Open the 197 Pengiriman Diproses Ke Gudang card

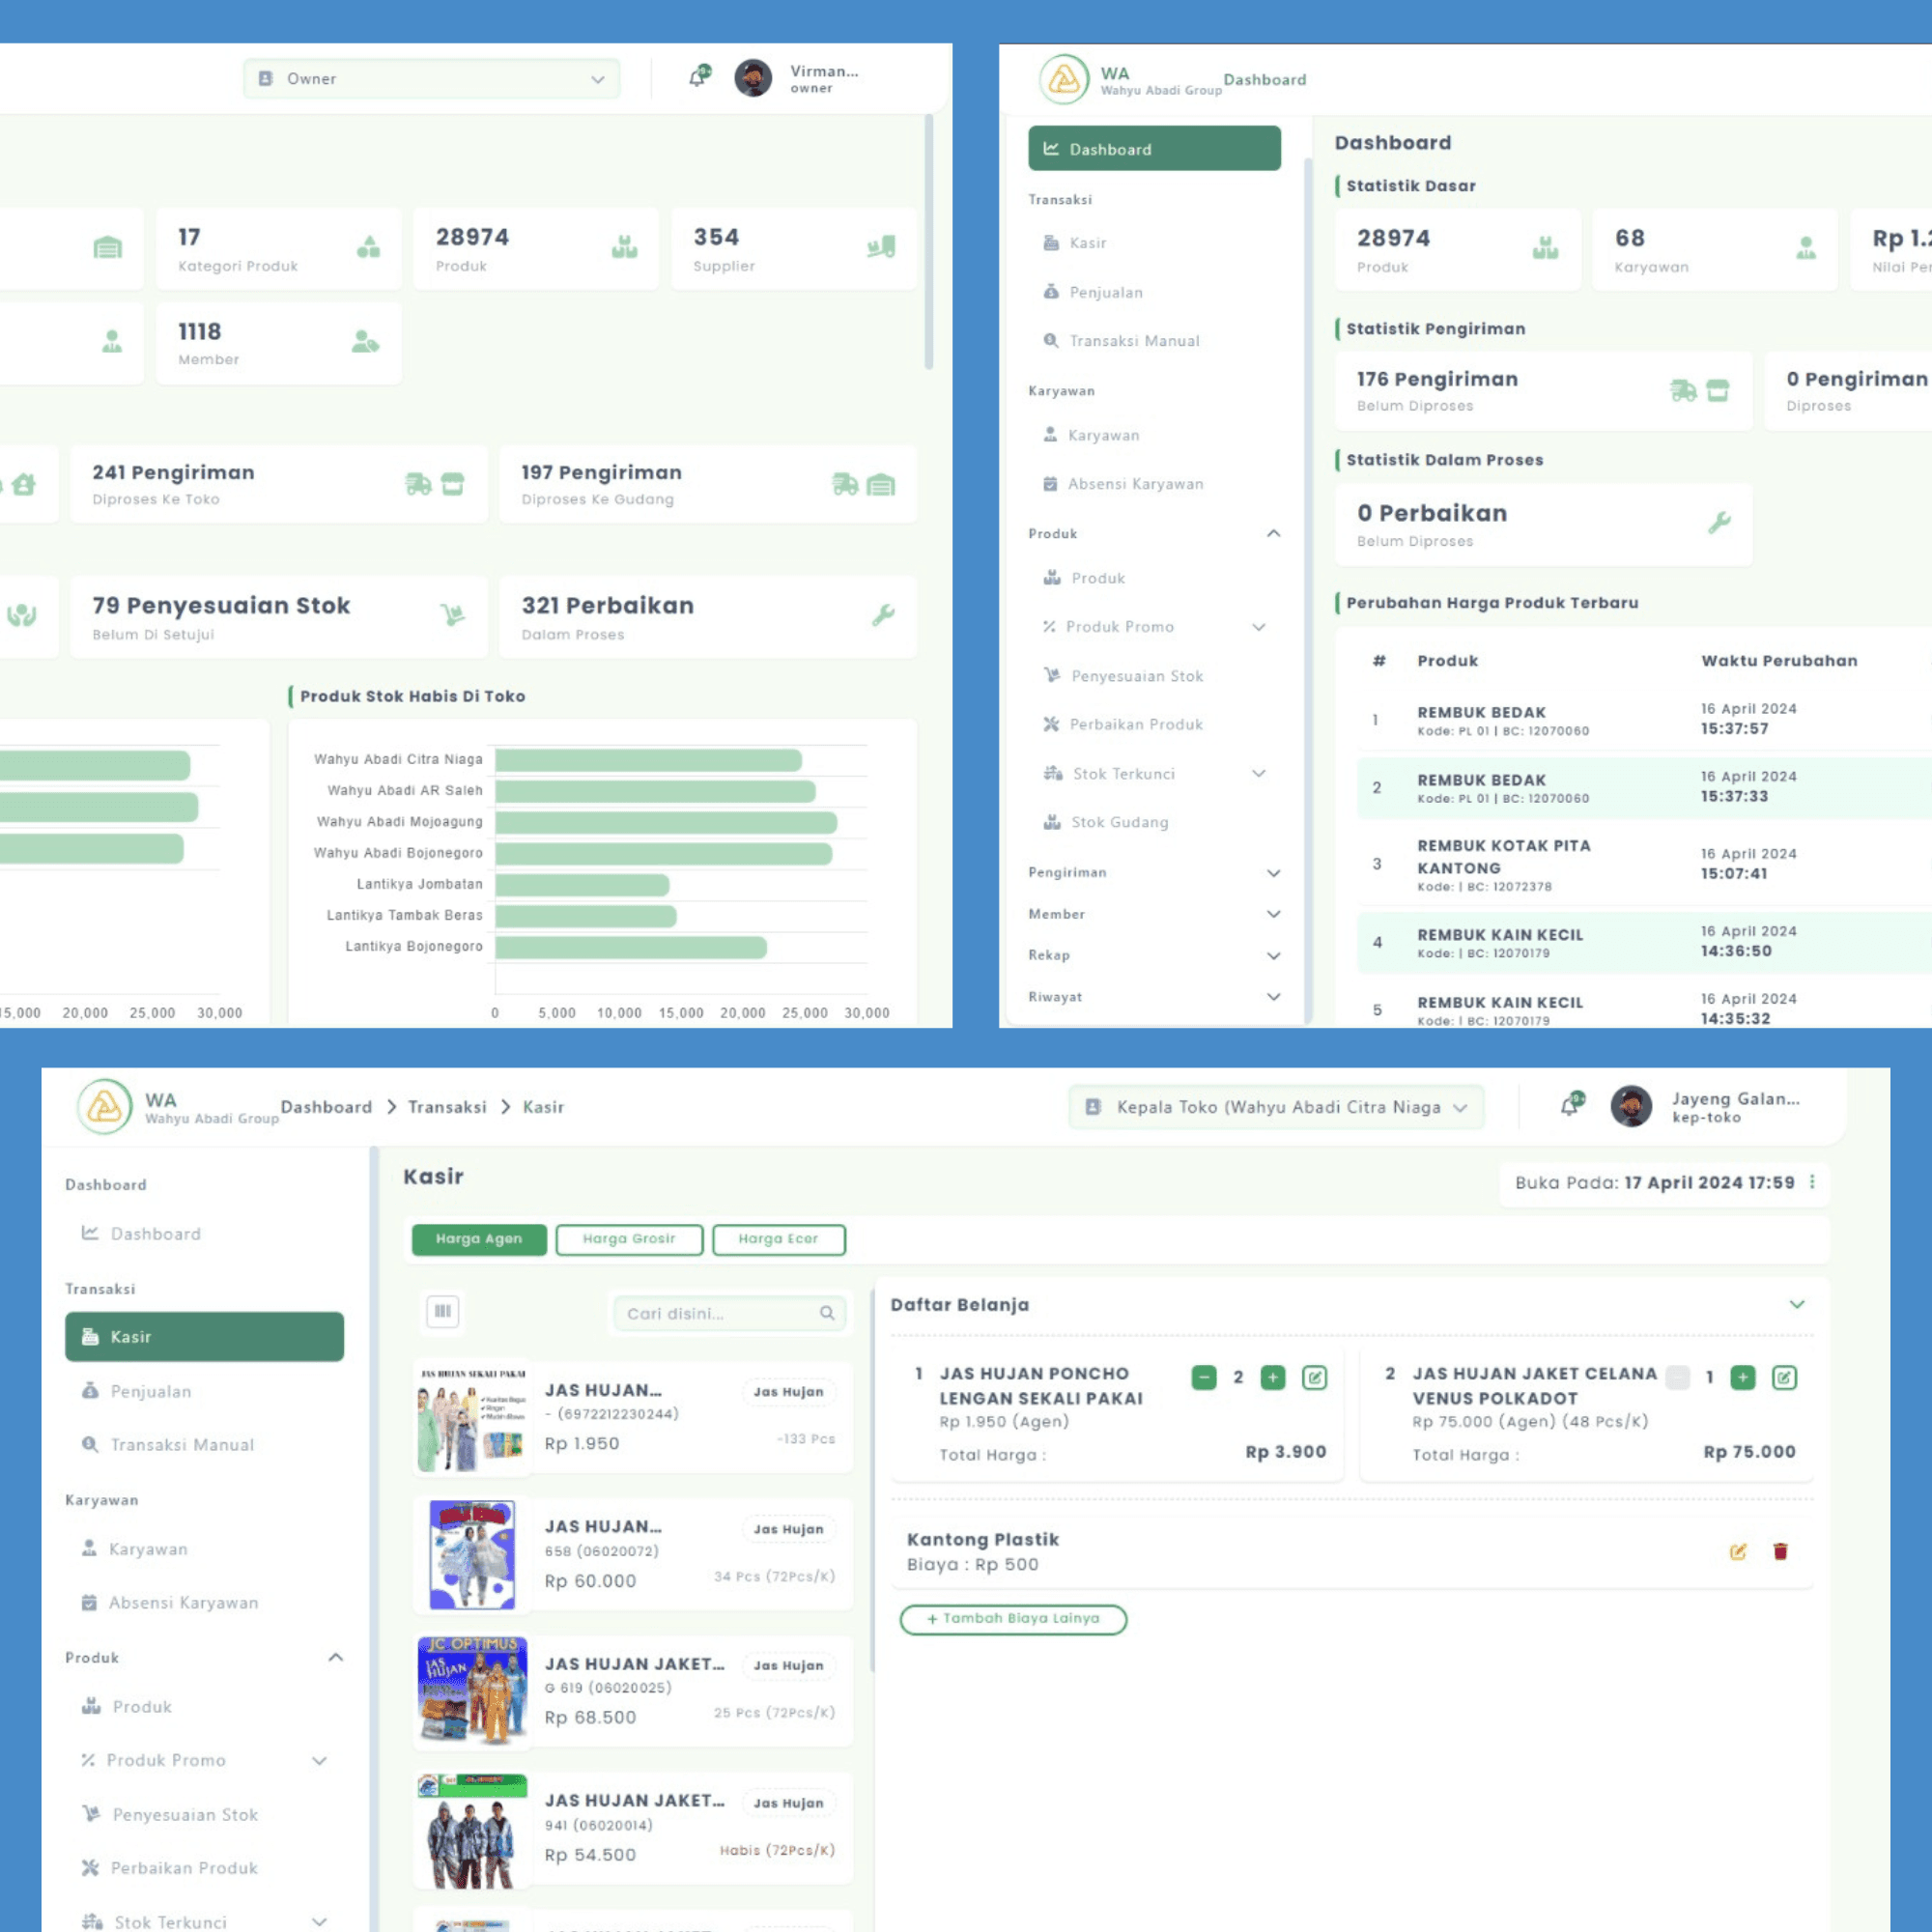pos(708,484)
